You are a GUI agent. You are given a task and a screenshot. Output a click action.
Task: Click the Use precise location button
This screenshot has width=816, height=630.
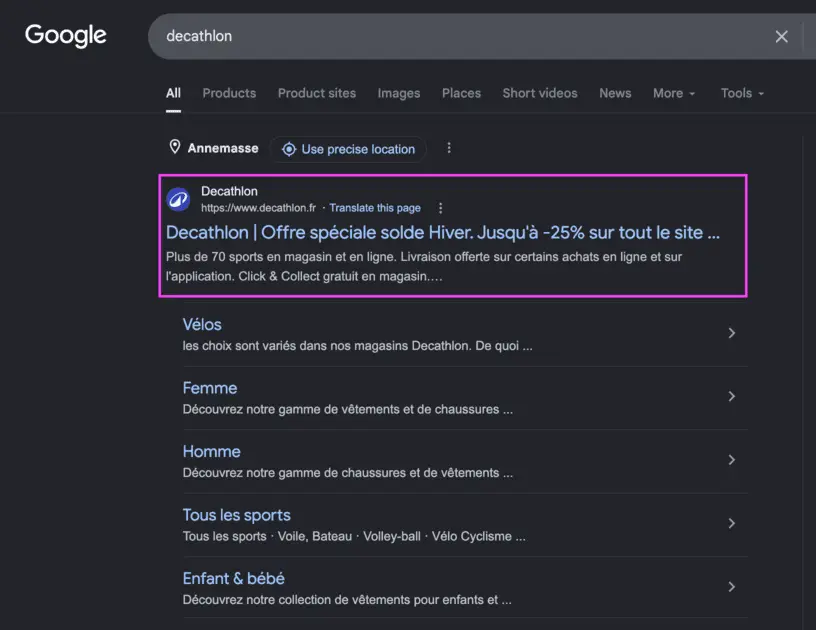pyautogui.click(x=348, y=149)
